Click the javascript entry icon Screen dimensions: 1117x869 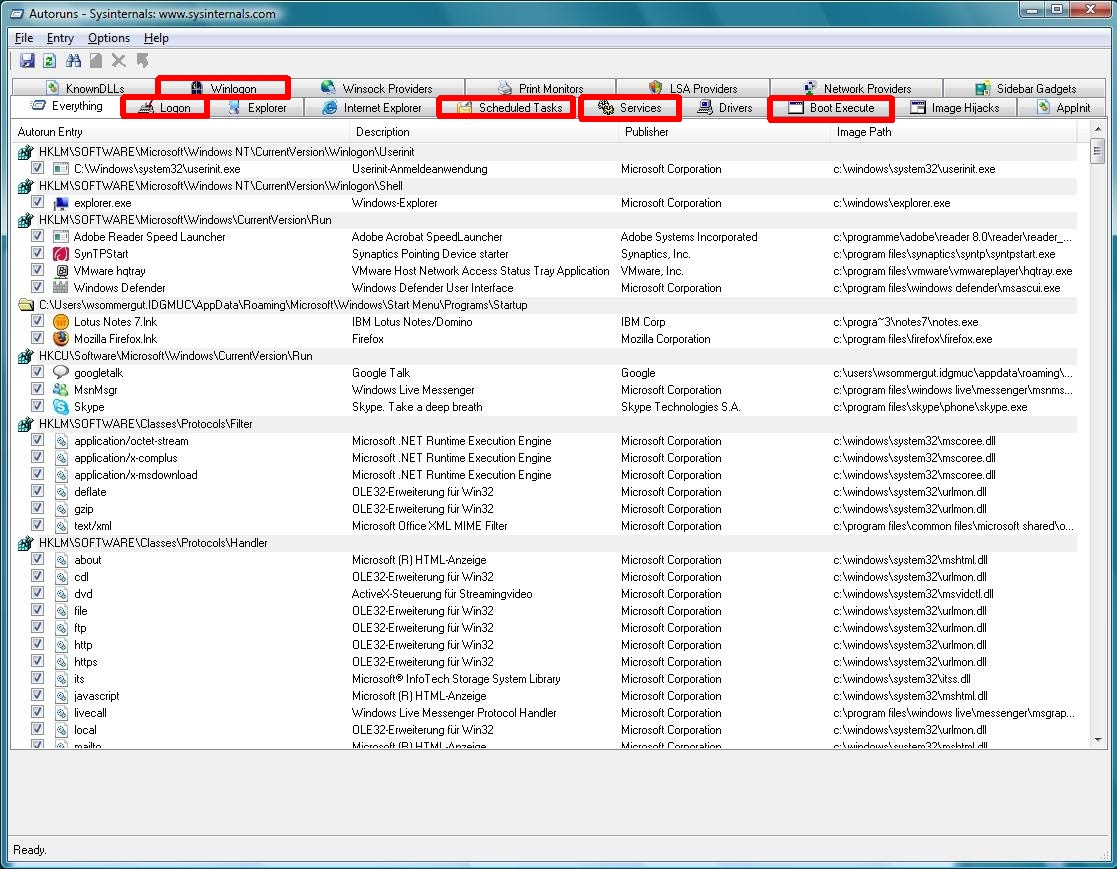[61, 696]
